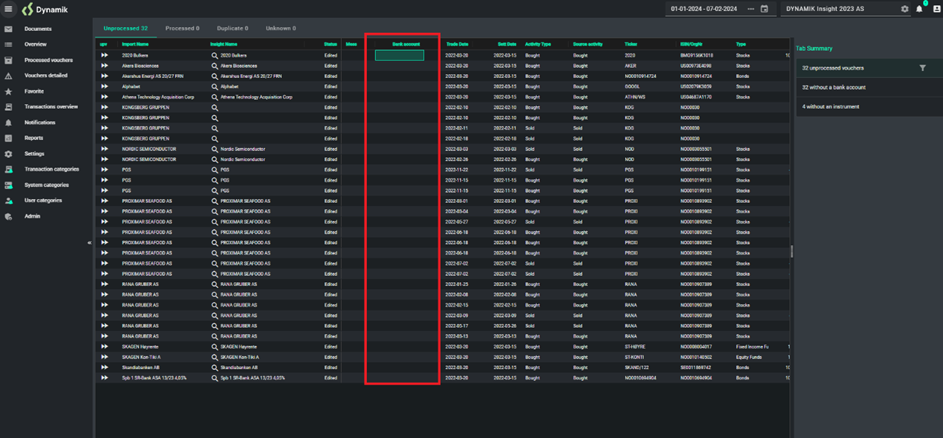Open the date range field 01-01-2024 - 07-02-2024

(704, 9)
